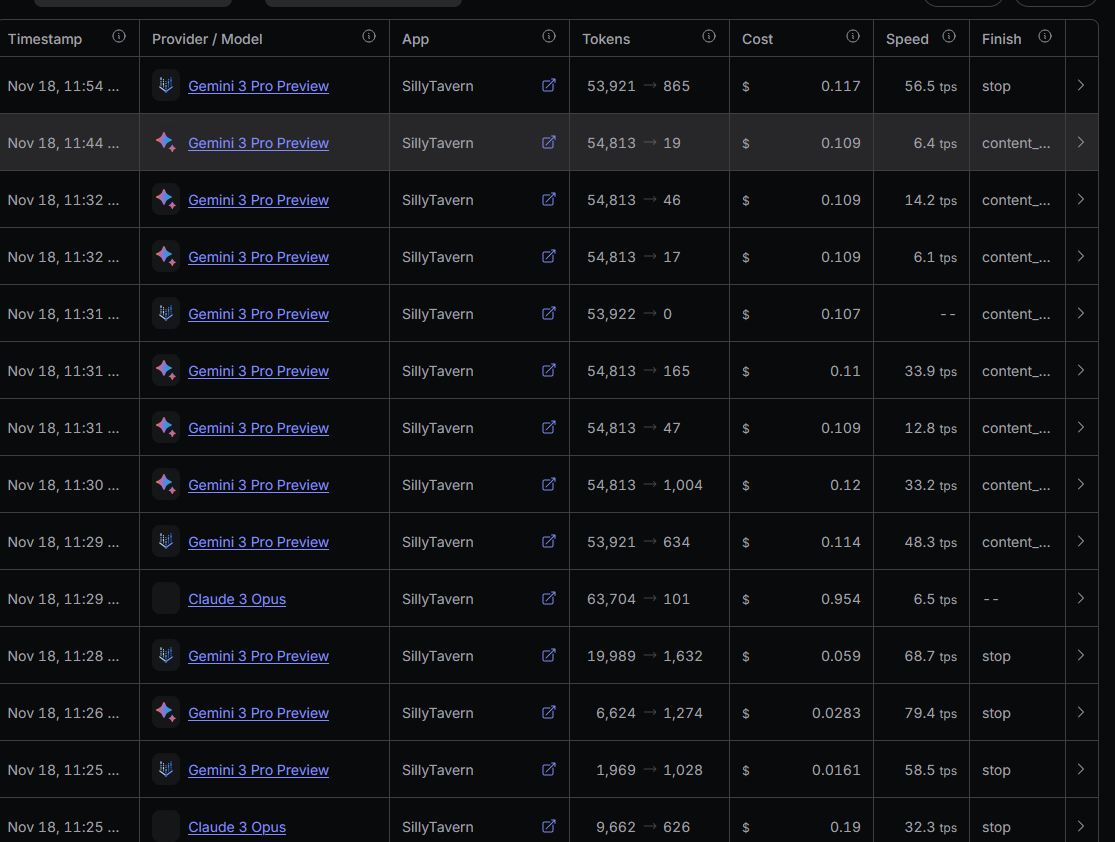Click the info icon beside the Cost header

pyautogui.click(x=853, y=36)
